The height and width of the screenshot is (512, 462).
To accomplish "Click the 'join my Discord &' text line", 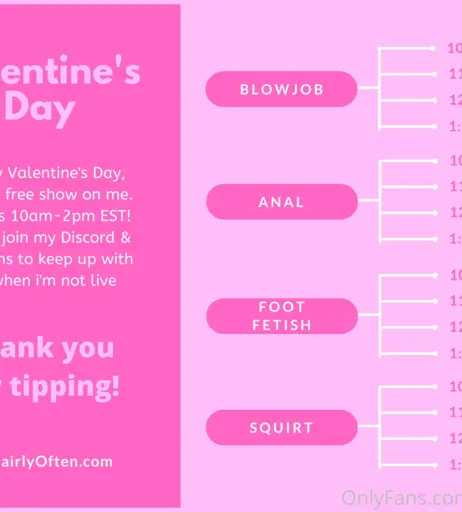I will [66, 238].
